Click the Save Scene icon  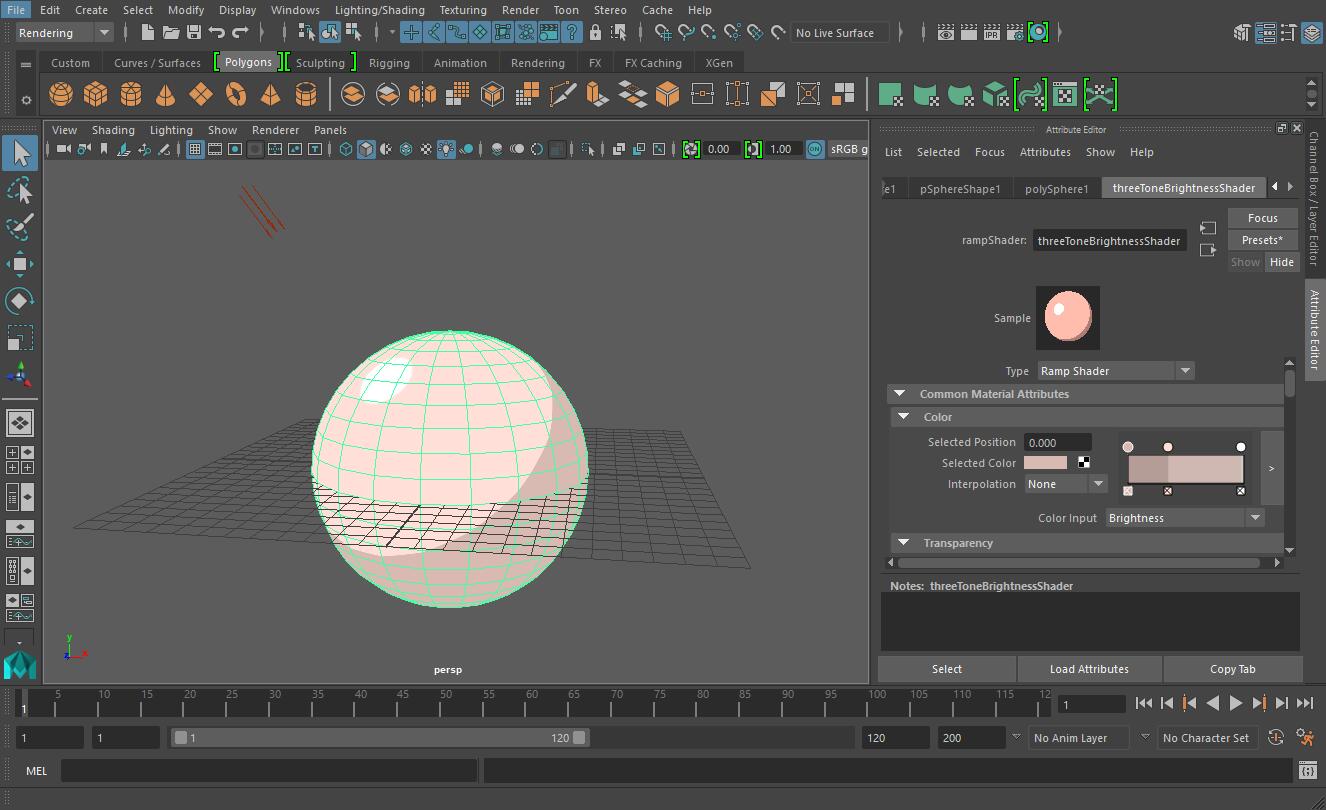coord(194,33)
